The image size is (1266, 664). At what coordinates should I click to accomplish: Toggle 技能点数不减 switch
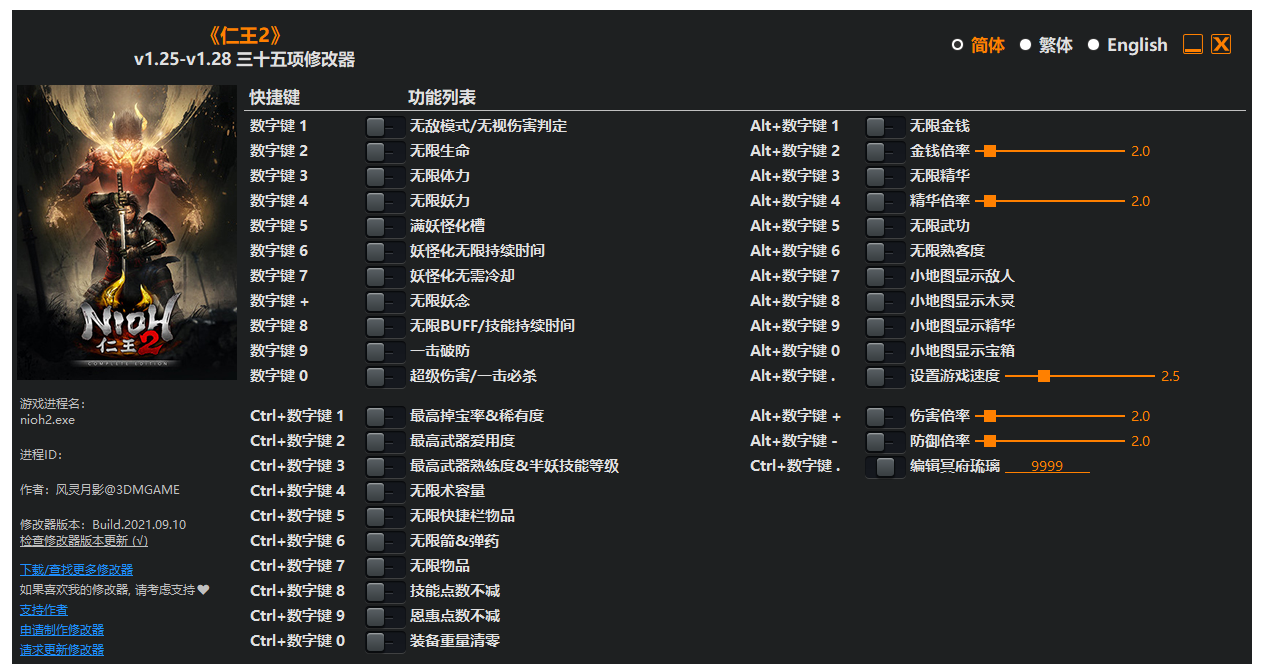[385, 591]
